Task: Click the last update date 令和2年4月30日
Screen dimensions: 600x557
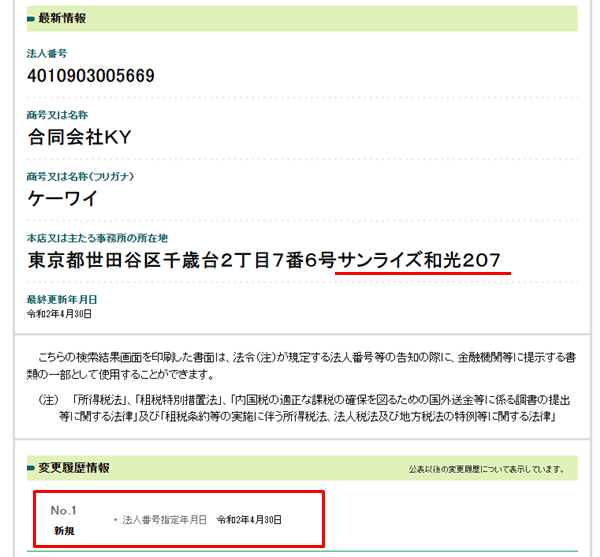Action: click(59, 314)
